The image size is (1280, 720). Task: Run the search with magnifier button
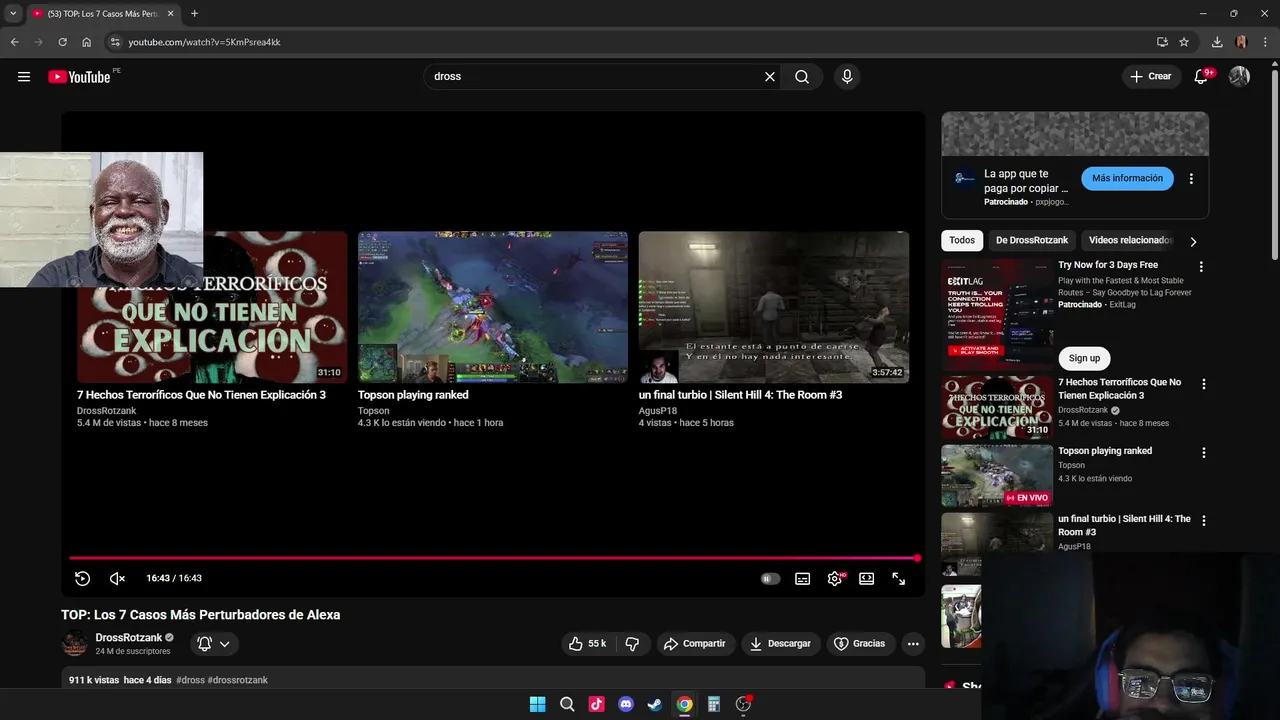pos(802,77)
